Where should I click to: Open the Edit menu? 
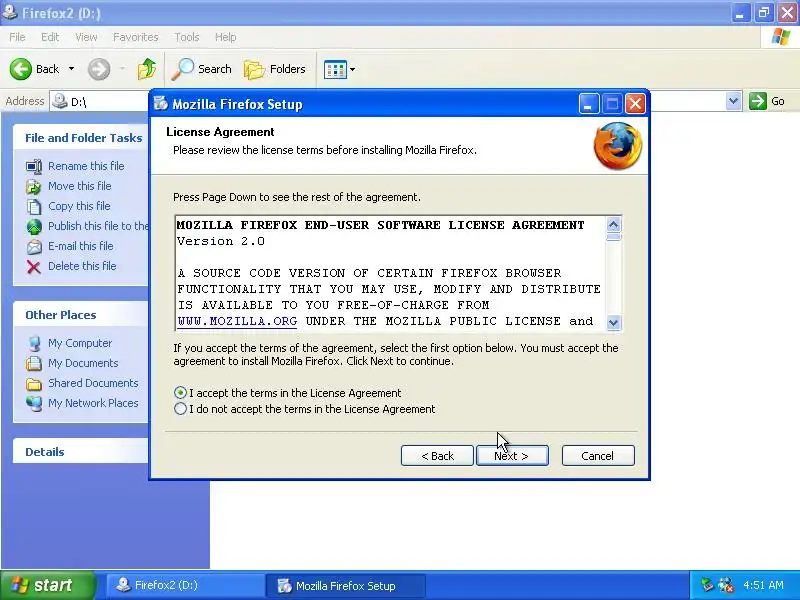(x=49, y=37)
